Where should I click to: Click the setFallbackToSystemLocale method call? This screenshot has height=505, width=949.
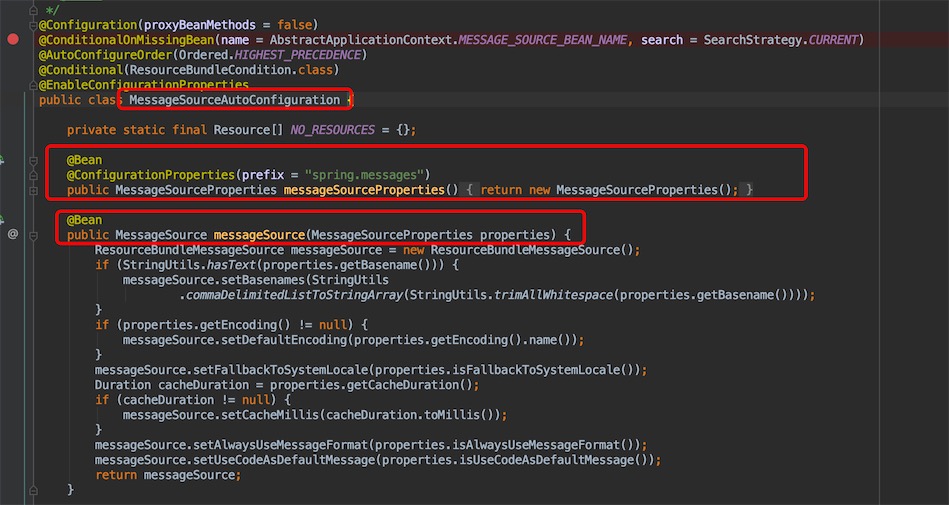(x=281, y=370)
